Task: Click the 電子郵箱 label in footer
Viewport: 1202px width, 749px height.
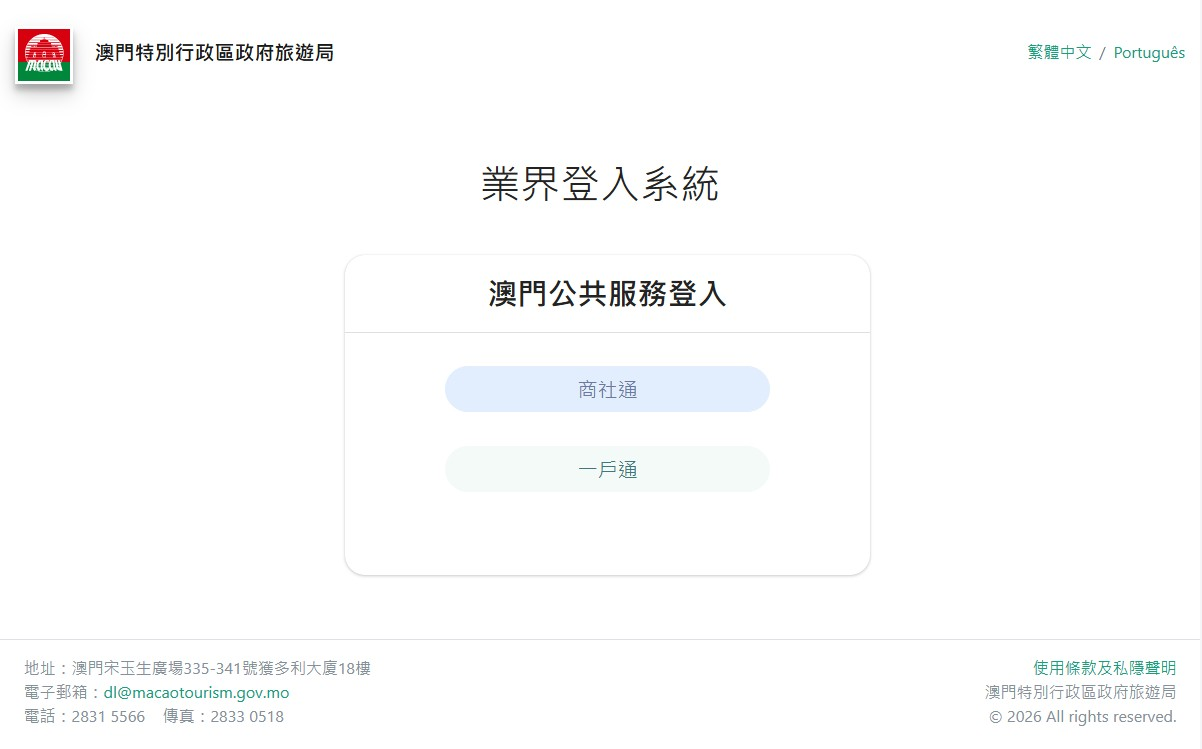Action: point(56,692)
